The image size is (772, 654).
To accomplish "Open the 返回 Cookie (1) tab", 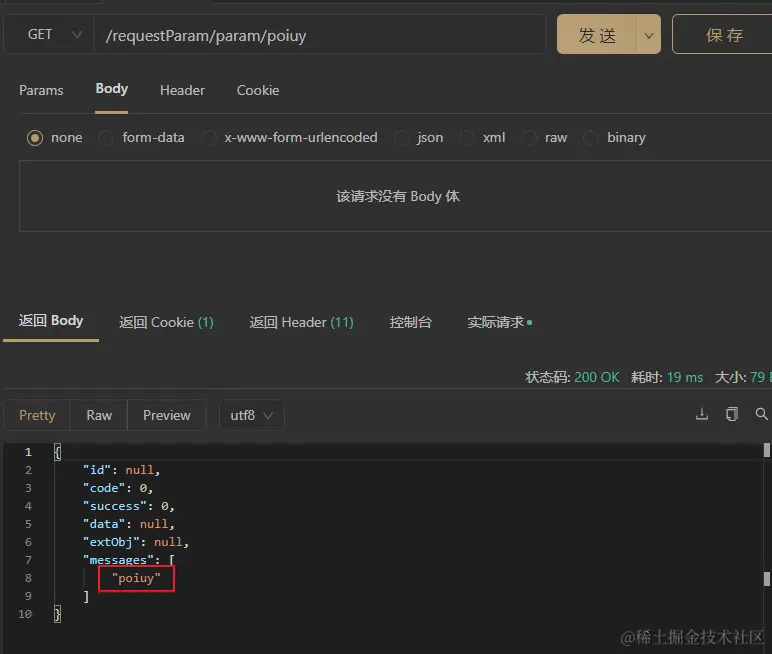I will (x=166, y=323).
